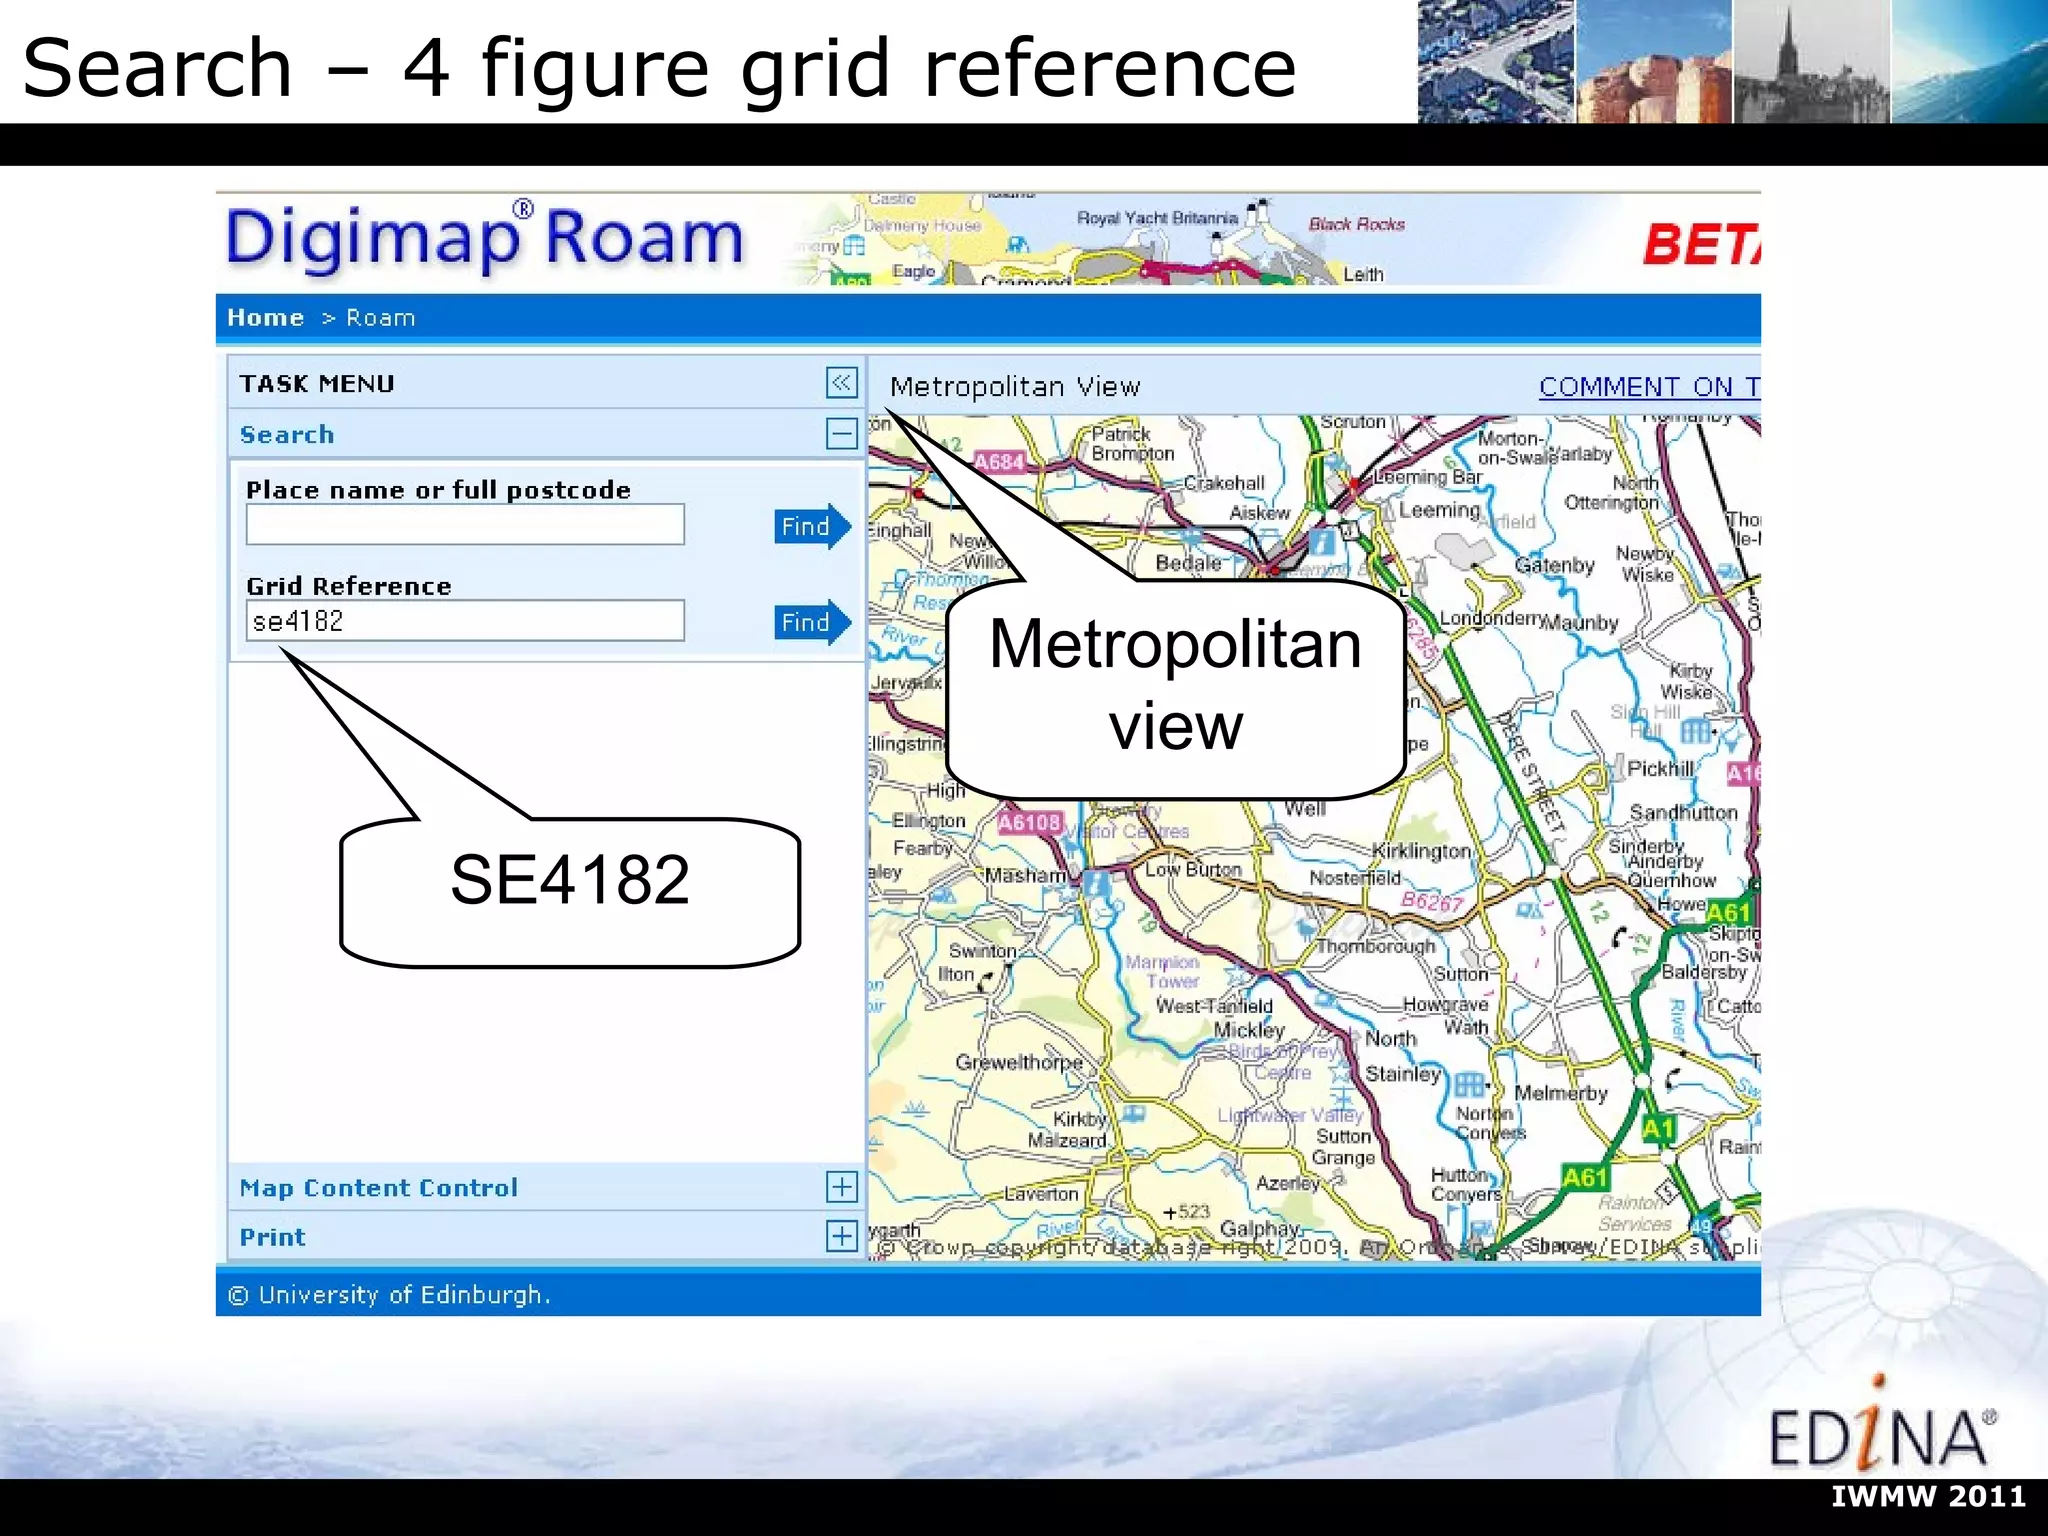Screen dimensions: 2048x1536
Task: Click the green A1 road marker
Action: point(1658,1130)
